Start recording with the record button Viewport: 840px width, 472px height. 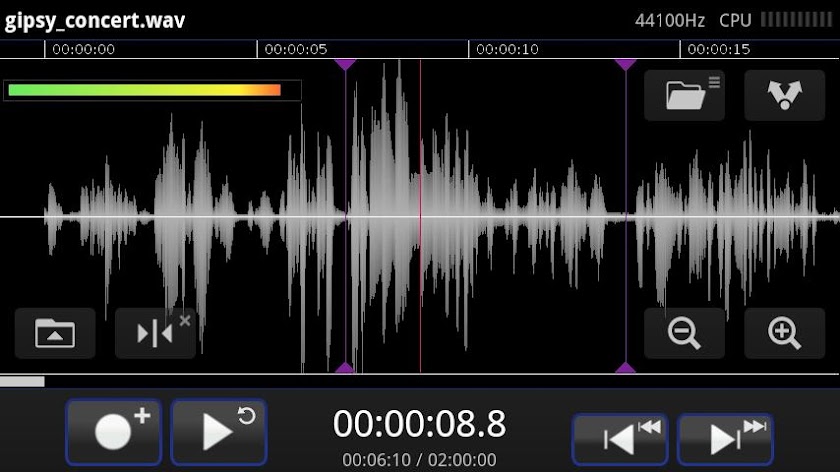pyautogui.click(x=114, y=432)
